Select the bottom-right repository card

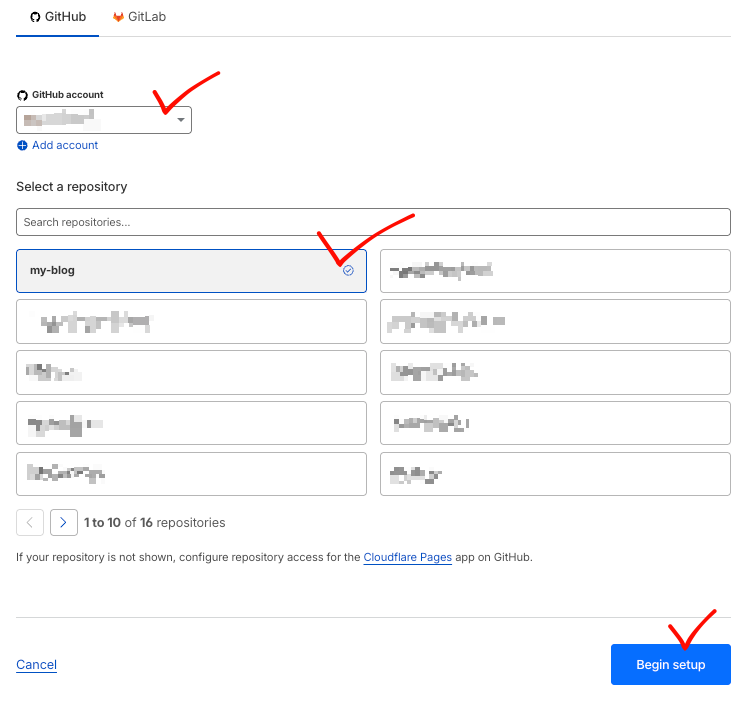click(555, 473)
